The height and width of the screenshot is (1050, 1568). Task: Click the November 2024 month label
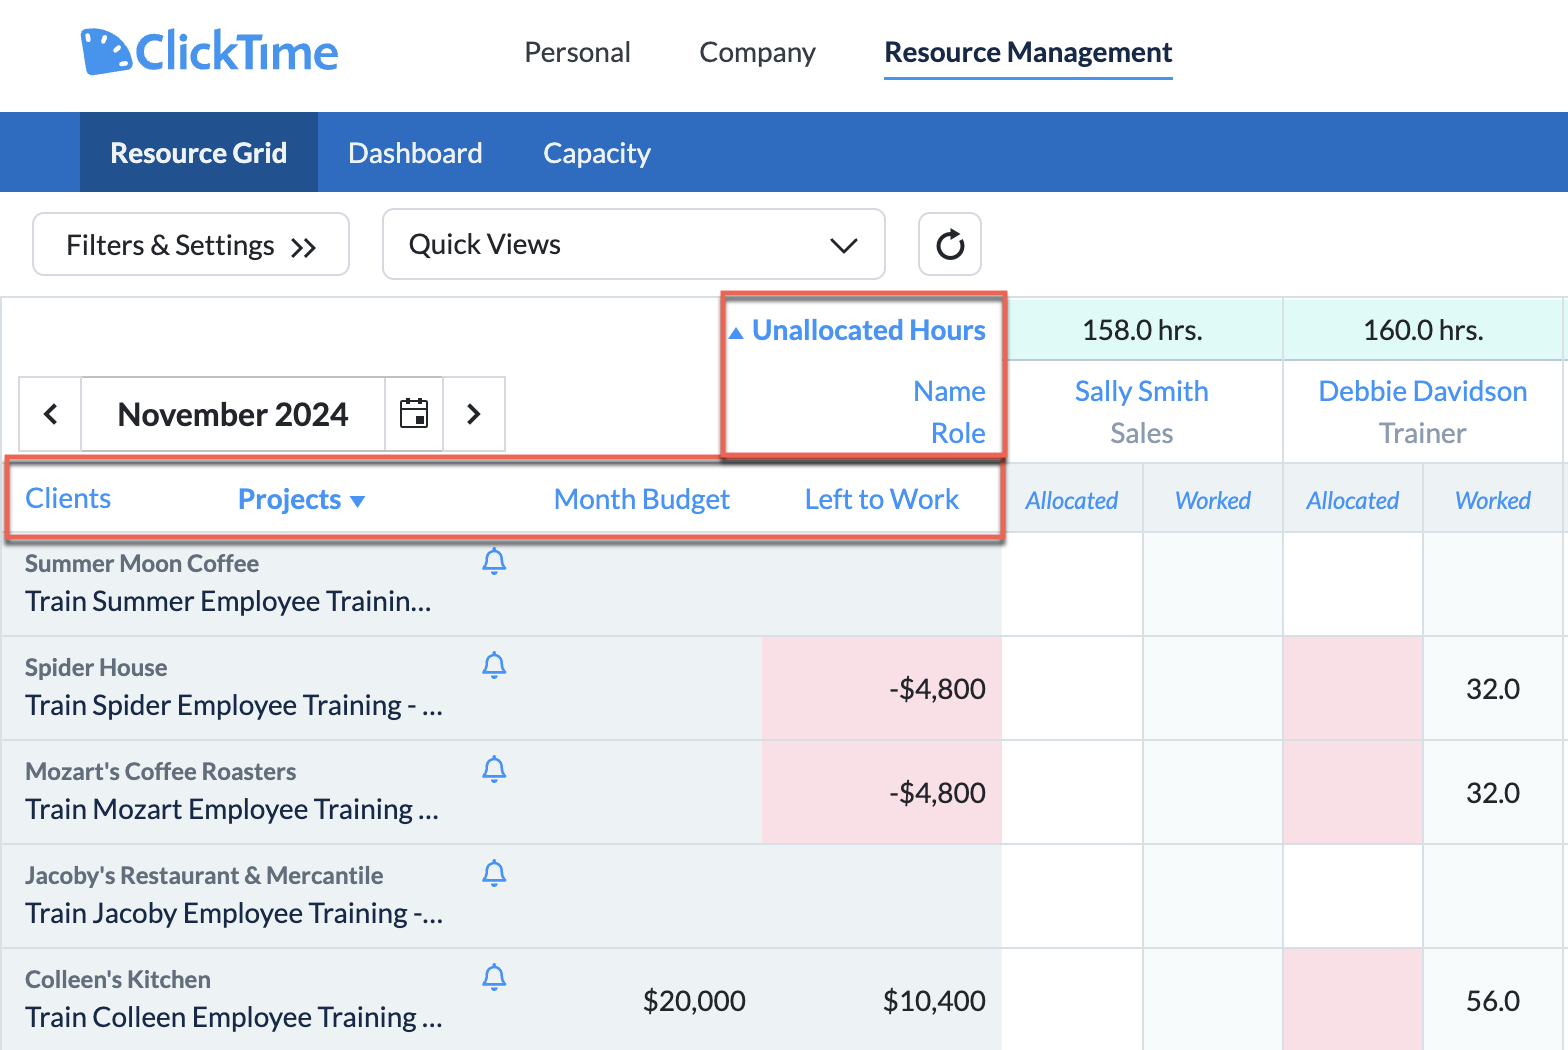233,413
